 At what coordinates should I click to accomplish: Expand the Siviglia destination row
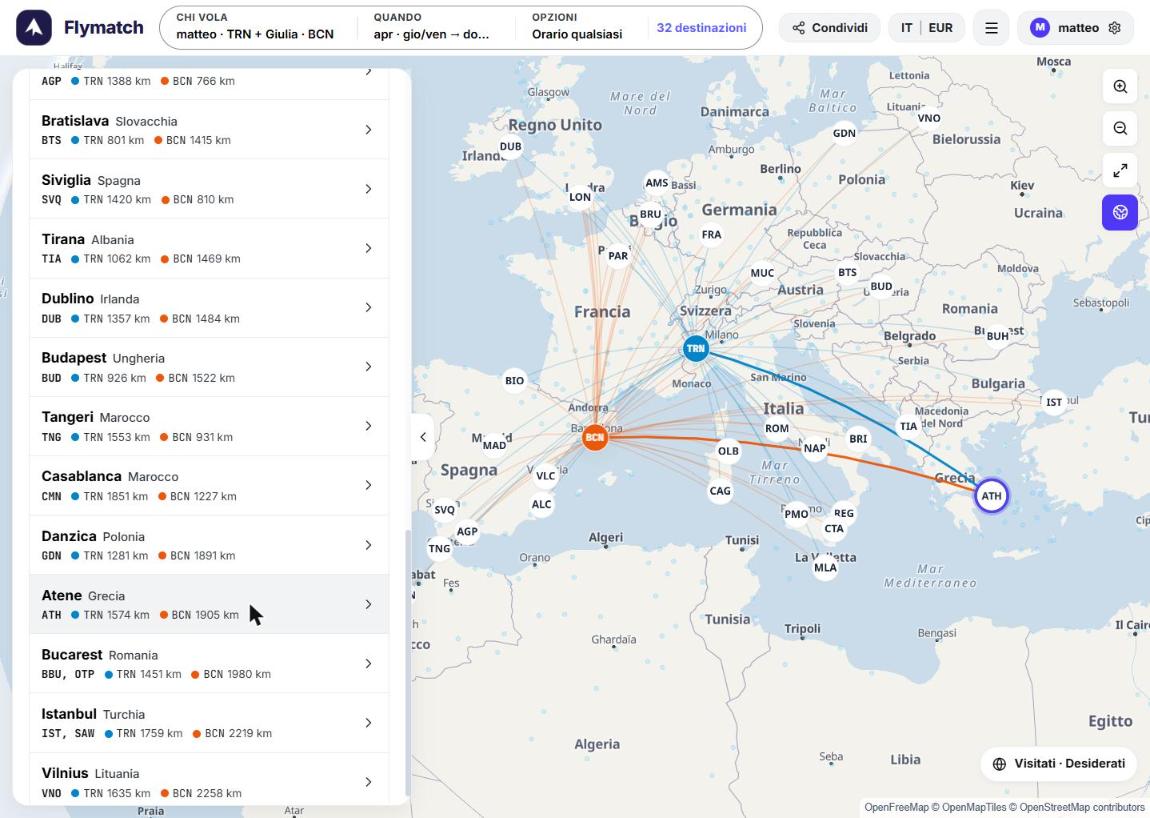coord(209,189)
